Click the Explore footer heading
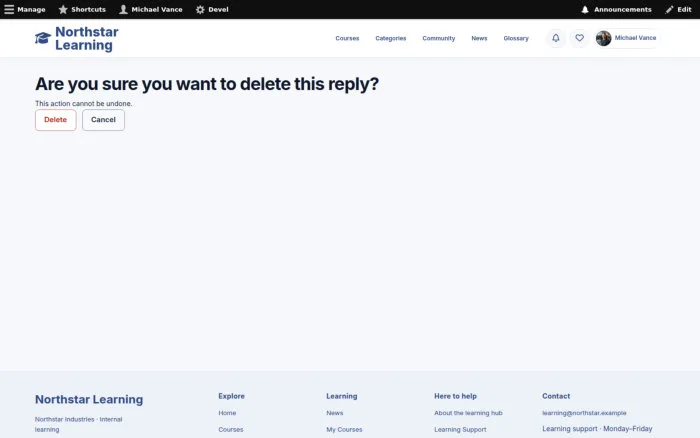This screenshot has width=700, height=438. [x=231, y=396]
